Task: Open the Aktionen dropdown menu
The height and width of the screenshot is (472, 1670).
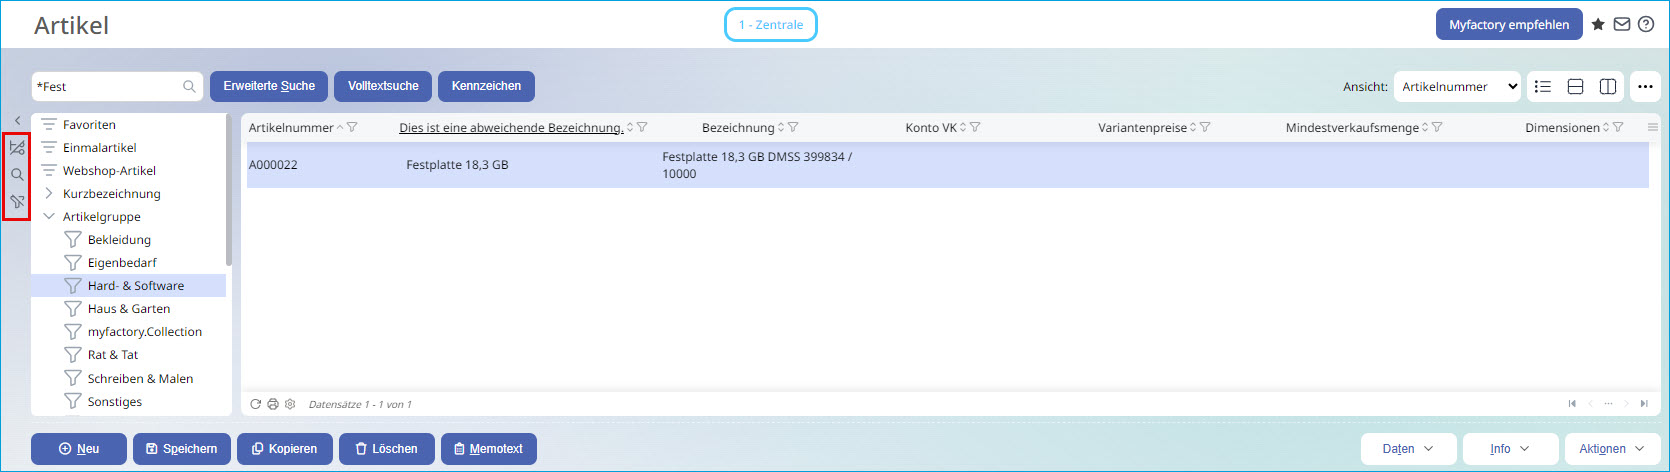Action: 1611,449
